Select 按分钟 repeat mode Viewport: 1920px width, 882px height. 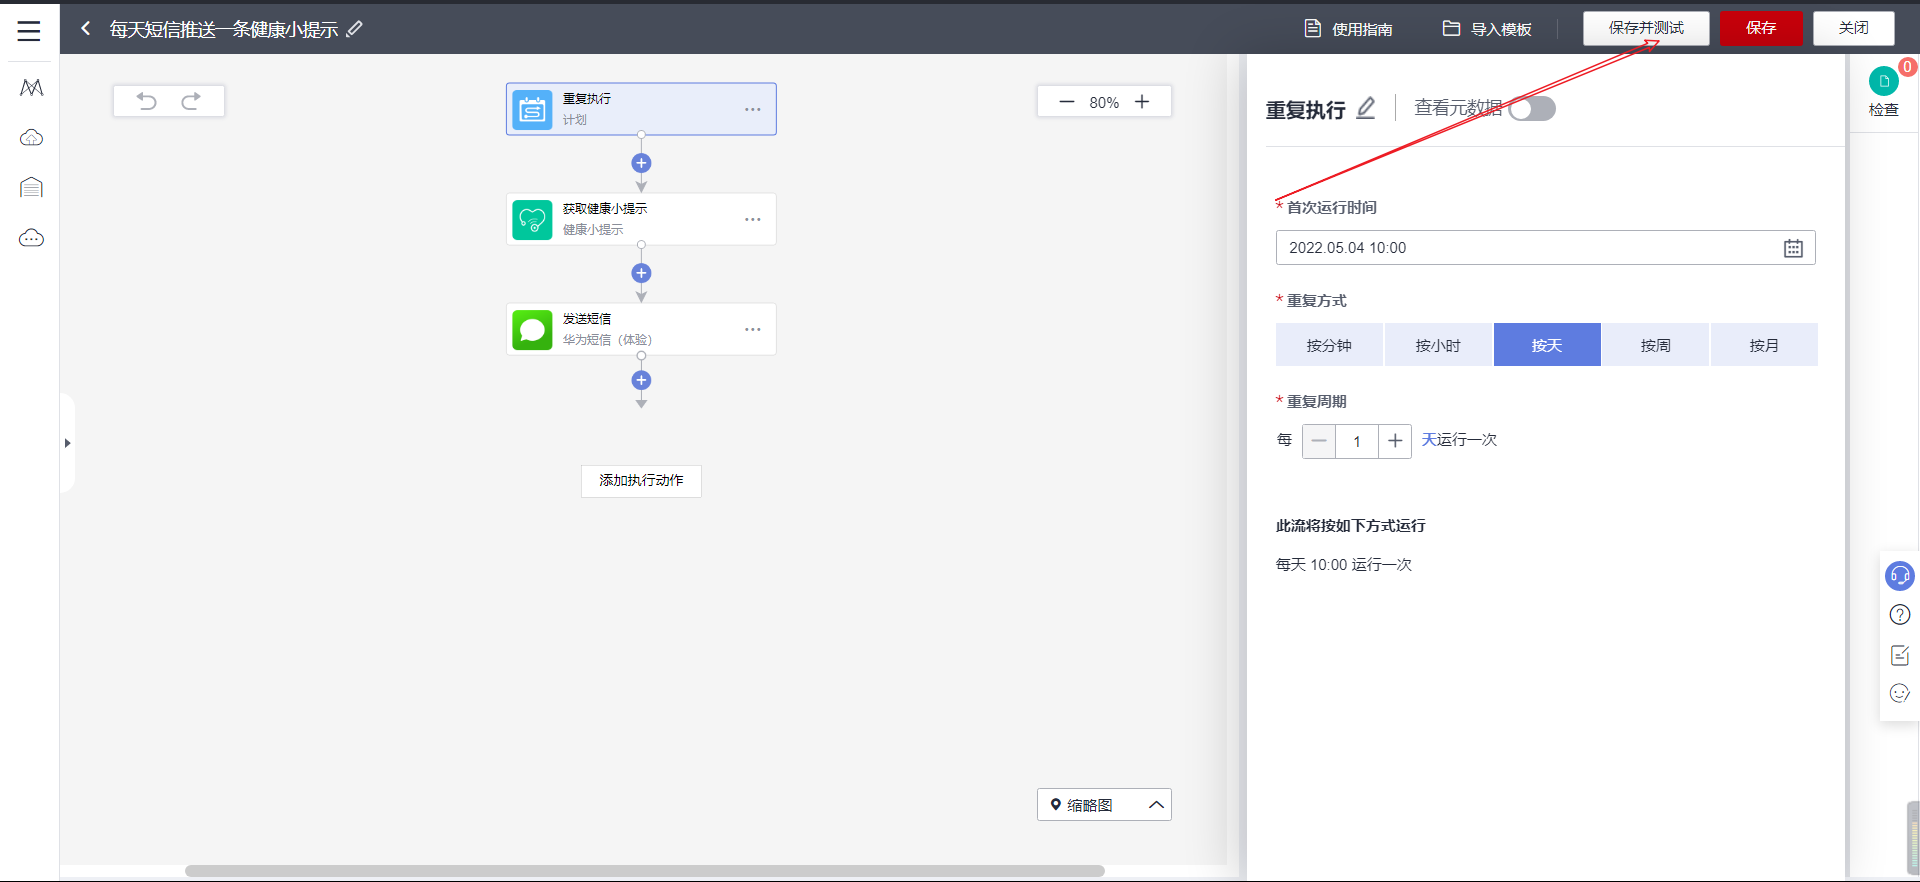1329,345
